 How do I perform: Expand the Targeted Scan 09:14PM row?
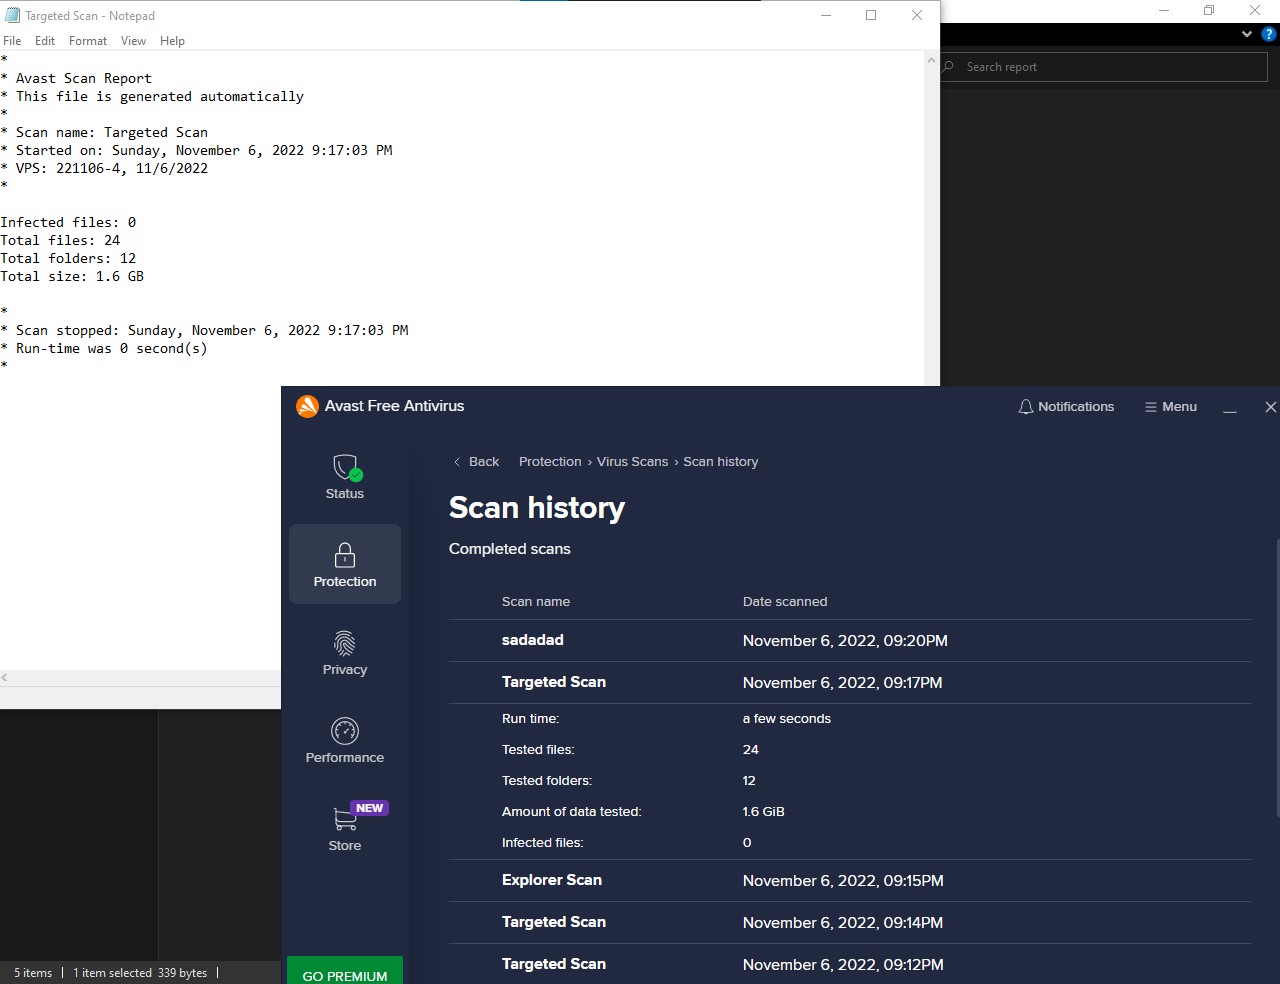point(849,922)
